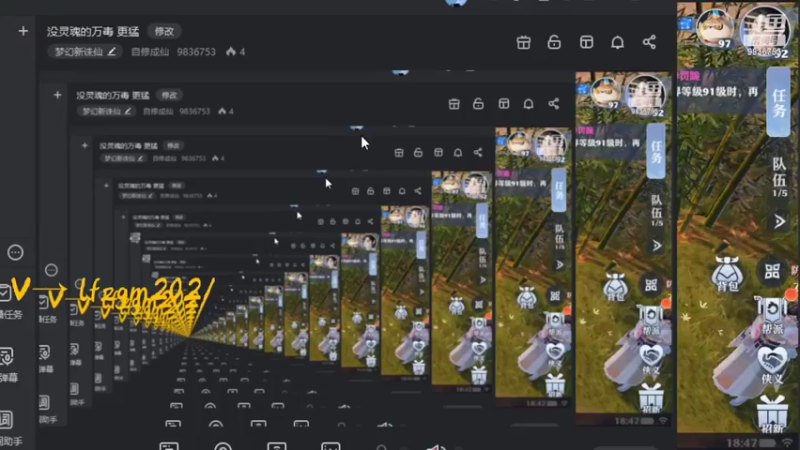Select the 队伍 1/5 tab in the largest game preview
Viewport: 800px width, 450px height.
(779, 177)
